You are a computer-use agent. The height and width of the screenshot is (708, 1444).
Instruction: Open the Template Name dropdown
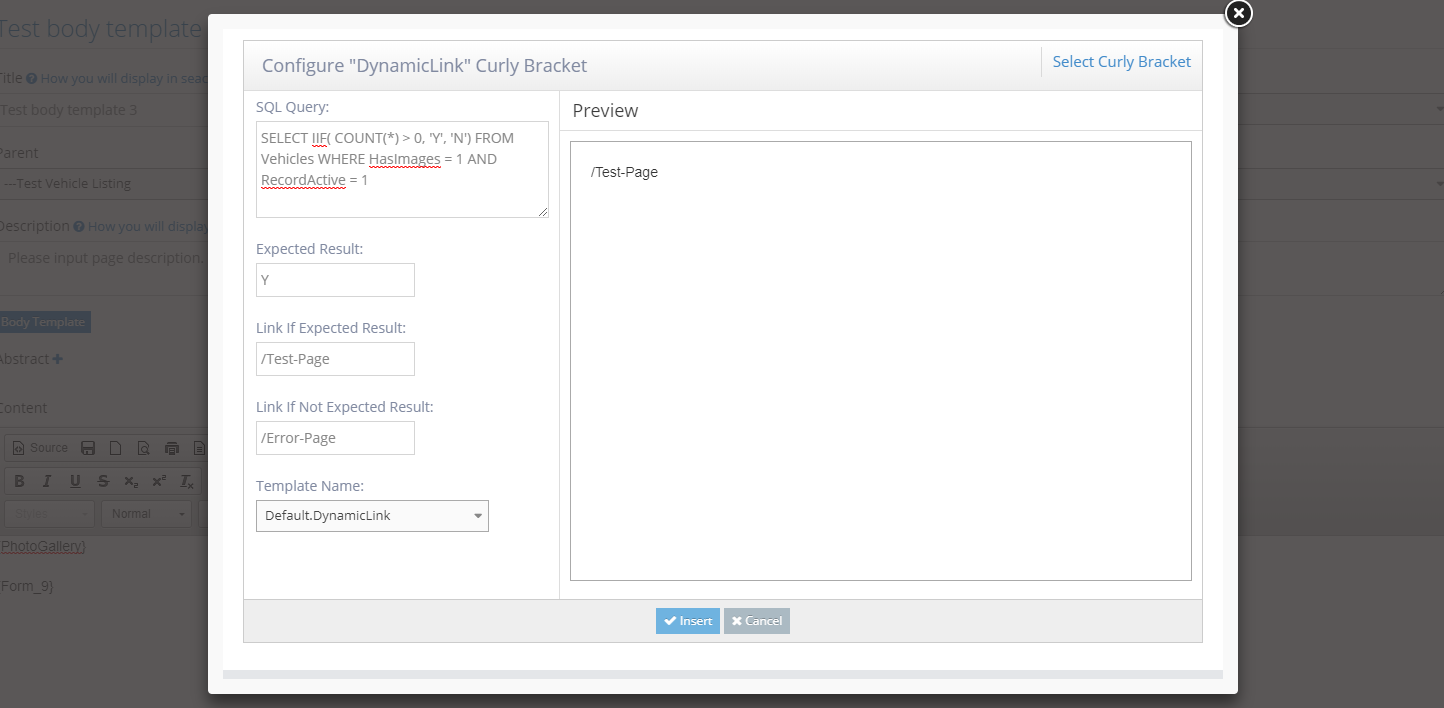click(x=372, y=516)
